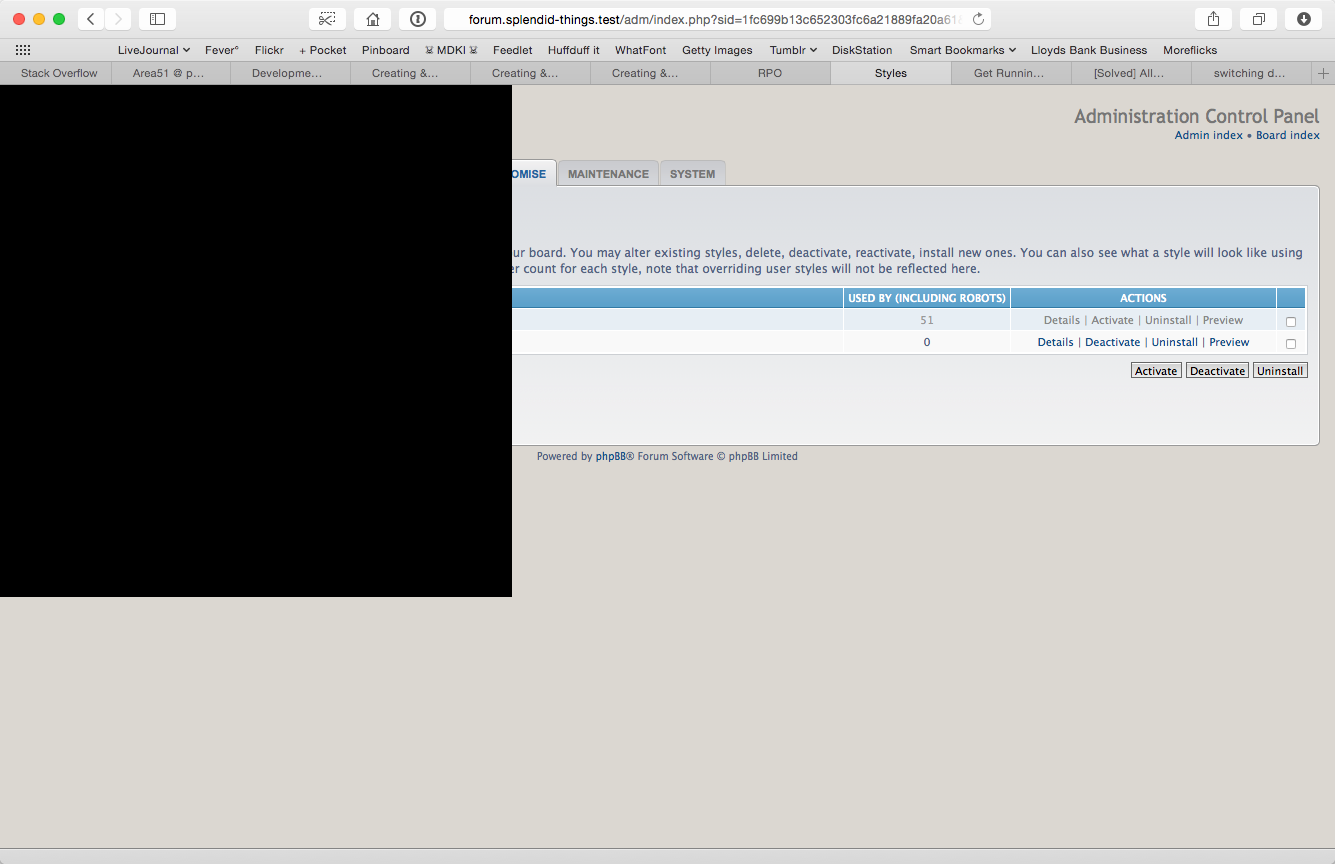This screenshot has height=864, width=1335.
Task: Expand the LiveJournal bookmarks dropdown
Action: [154, 50]
